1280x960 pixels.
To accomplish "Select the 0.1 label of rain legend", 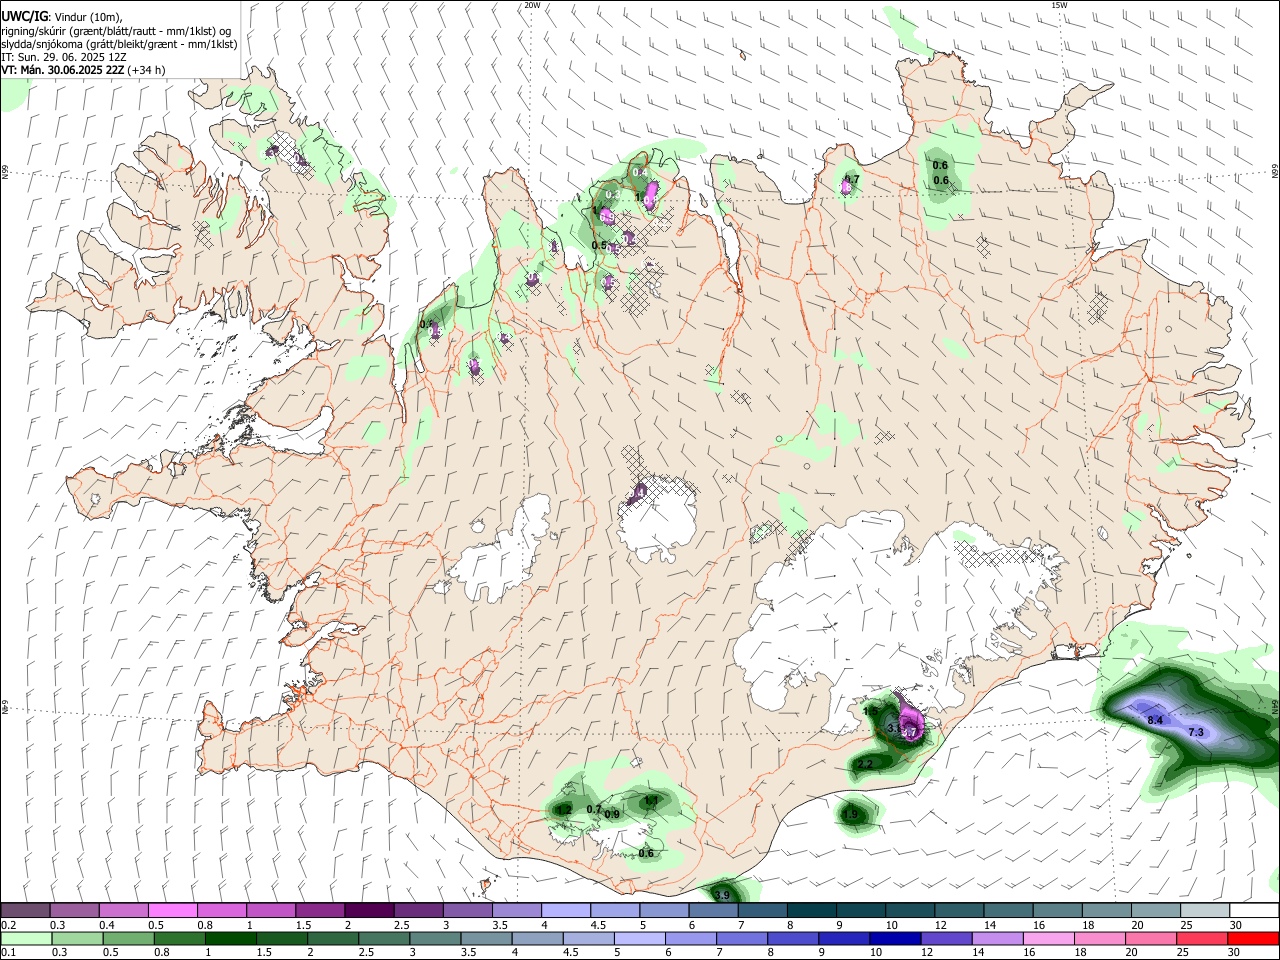I will tap(9, 953).
